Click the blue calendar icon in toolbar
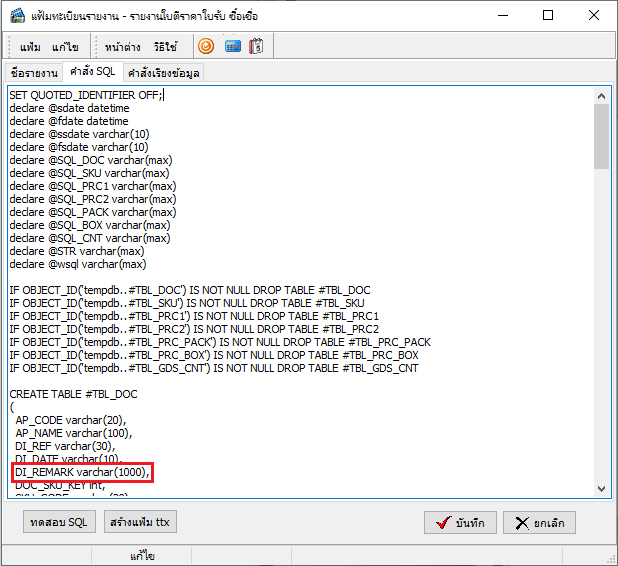The height and width of the screenshot is (566, 618). (232, 46)
